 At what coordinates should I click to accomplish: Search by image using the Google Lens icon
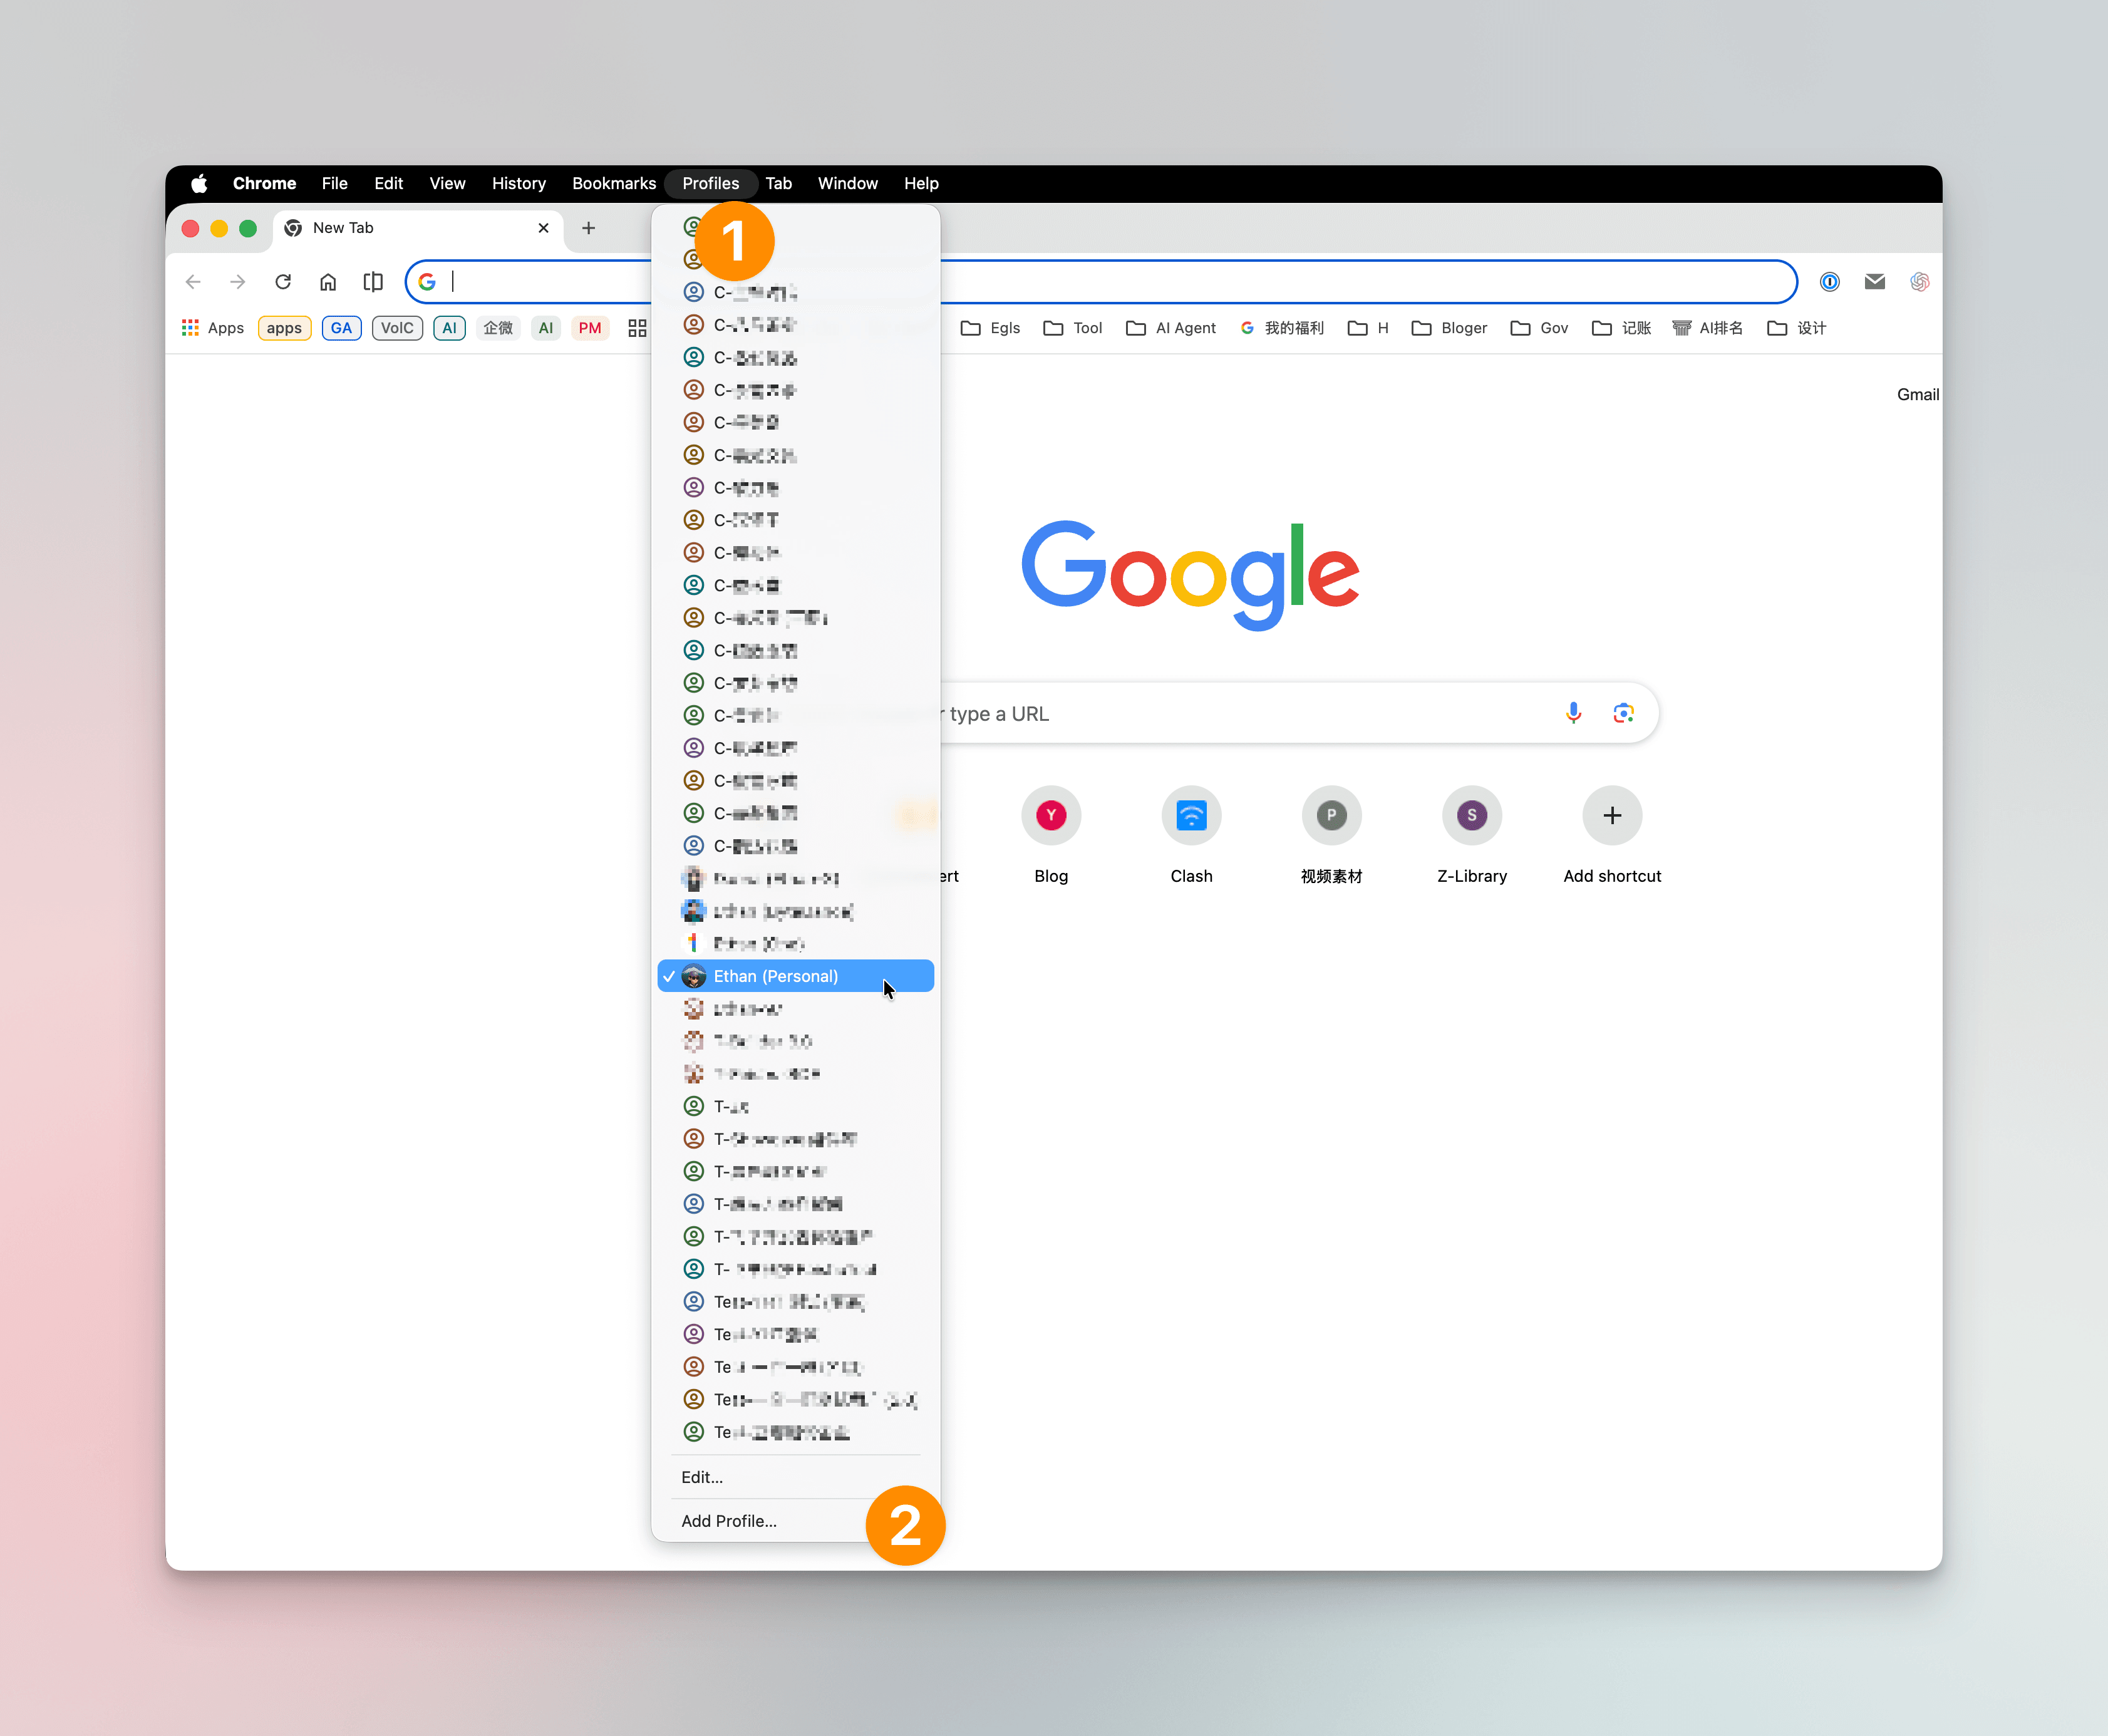tap(1622, 712)
